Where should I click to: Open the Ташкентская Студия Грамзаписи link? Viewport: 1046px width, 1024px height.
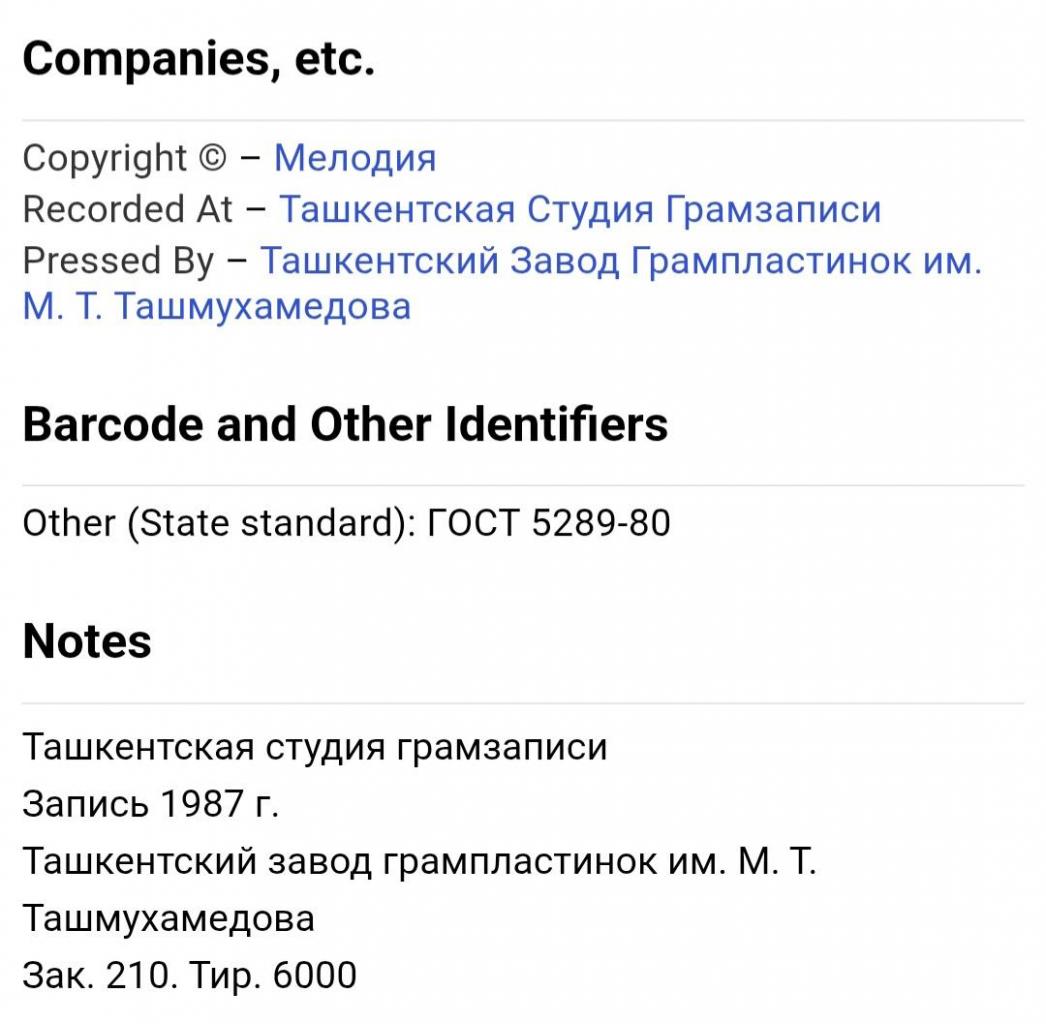(x=580, y=209)
